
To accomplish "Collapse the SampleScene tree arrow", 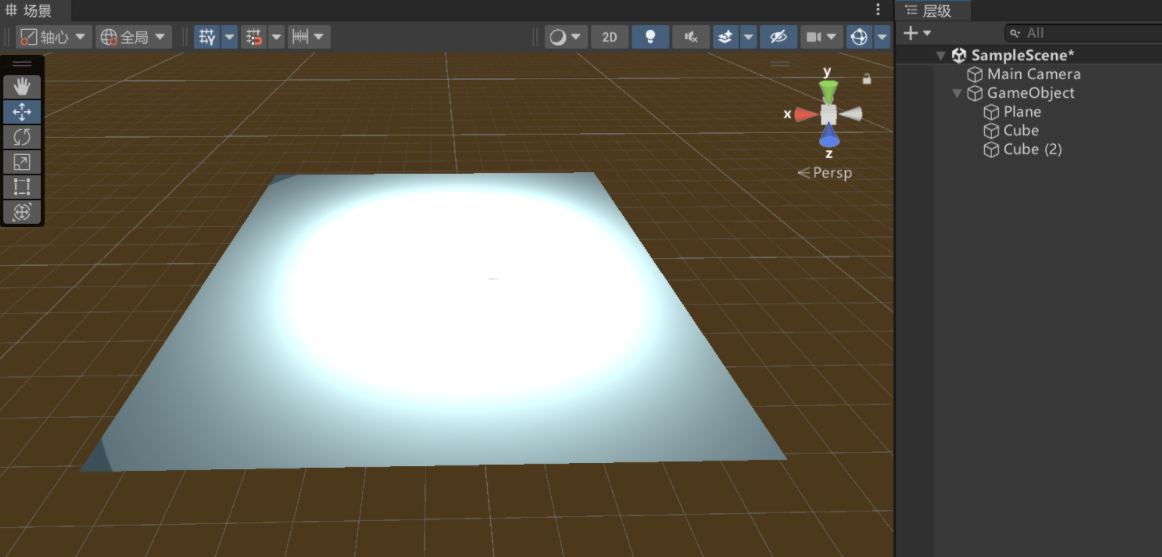I will click(x=940, y=56).
